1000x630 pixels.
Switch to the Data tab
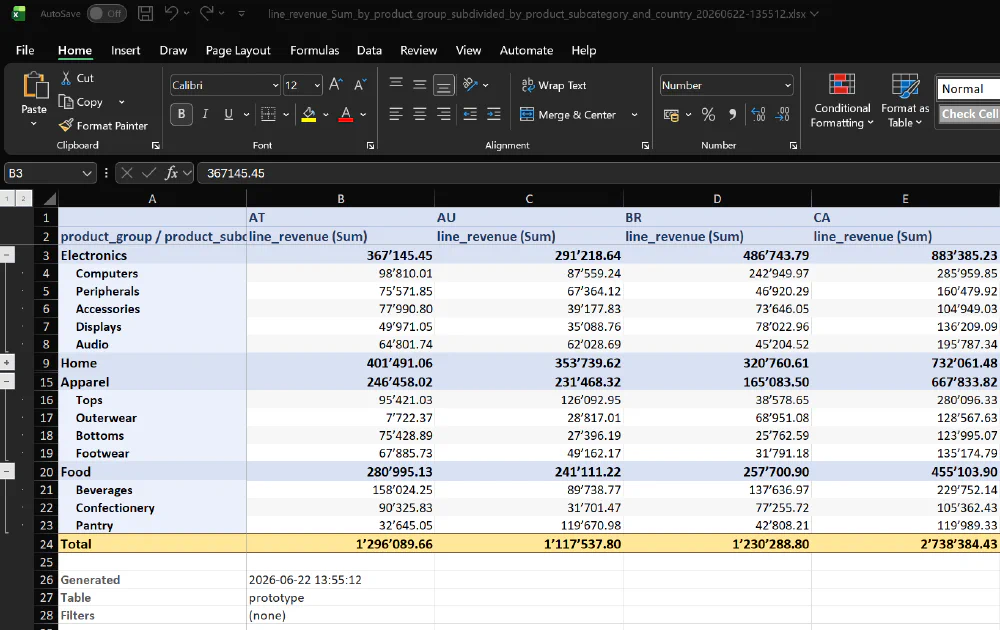click(x=369, y=50)
